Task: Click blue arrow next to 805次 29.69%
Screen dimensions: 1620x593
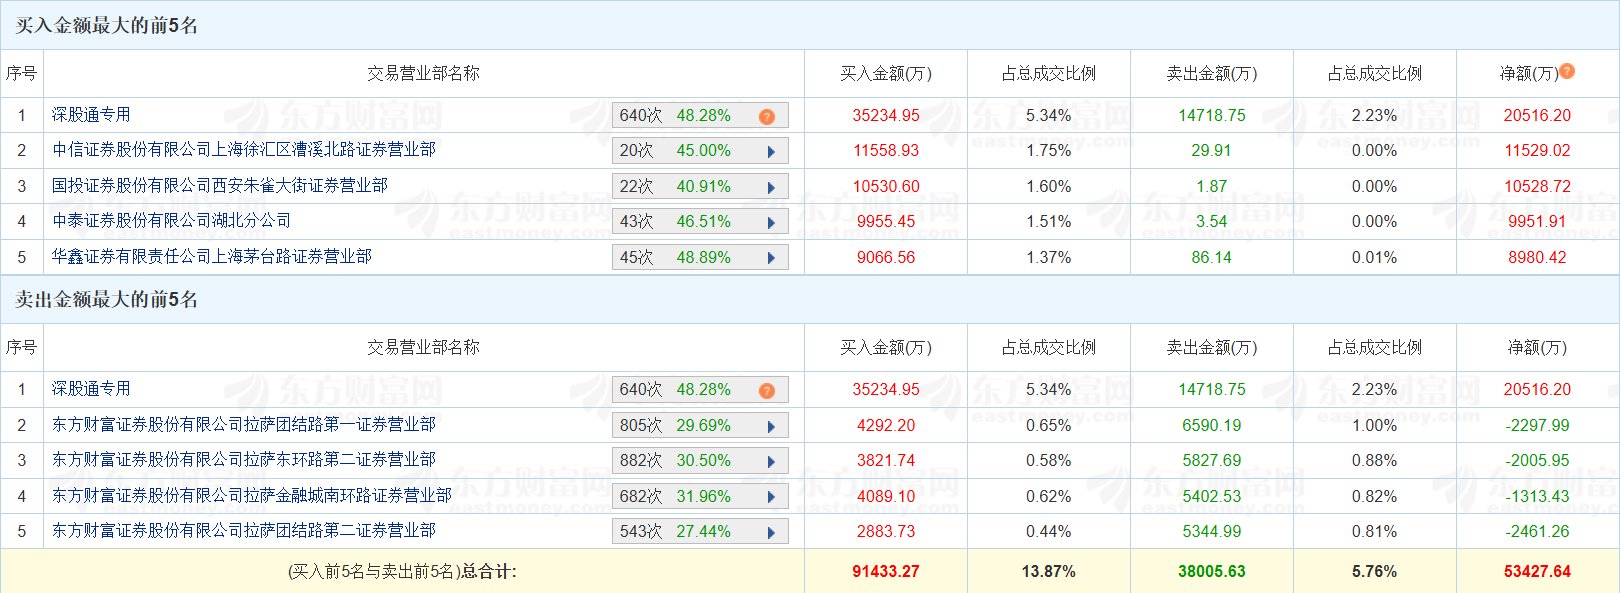Action: point(771,426)
